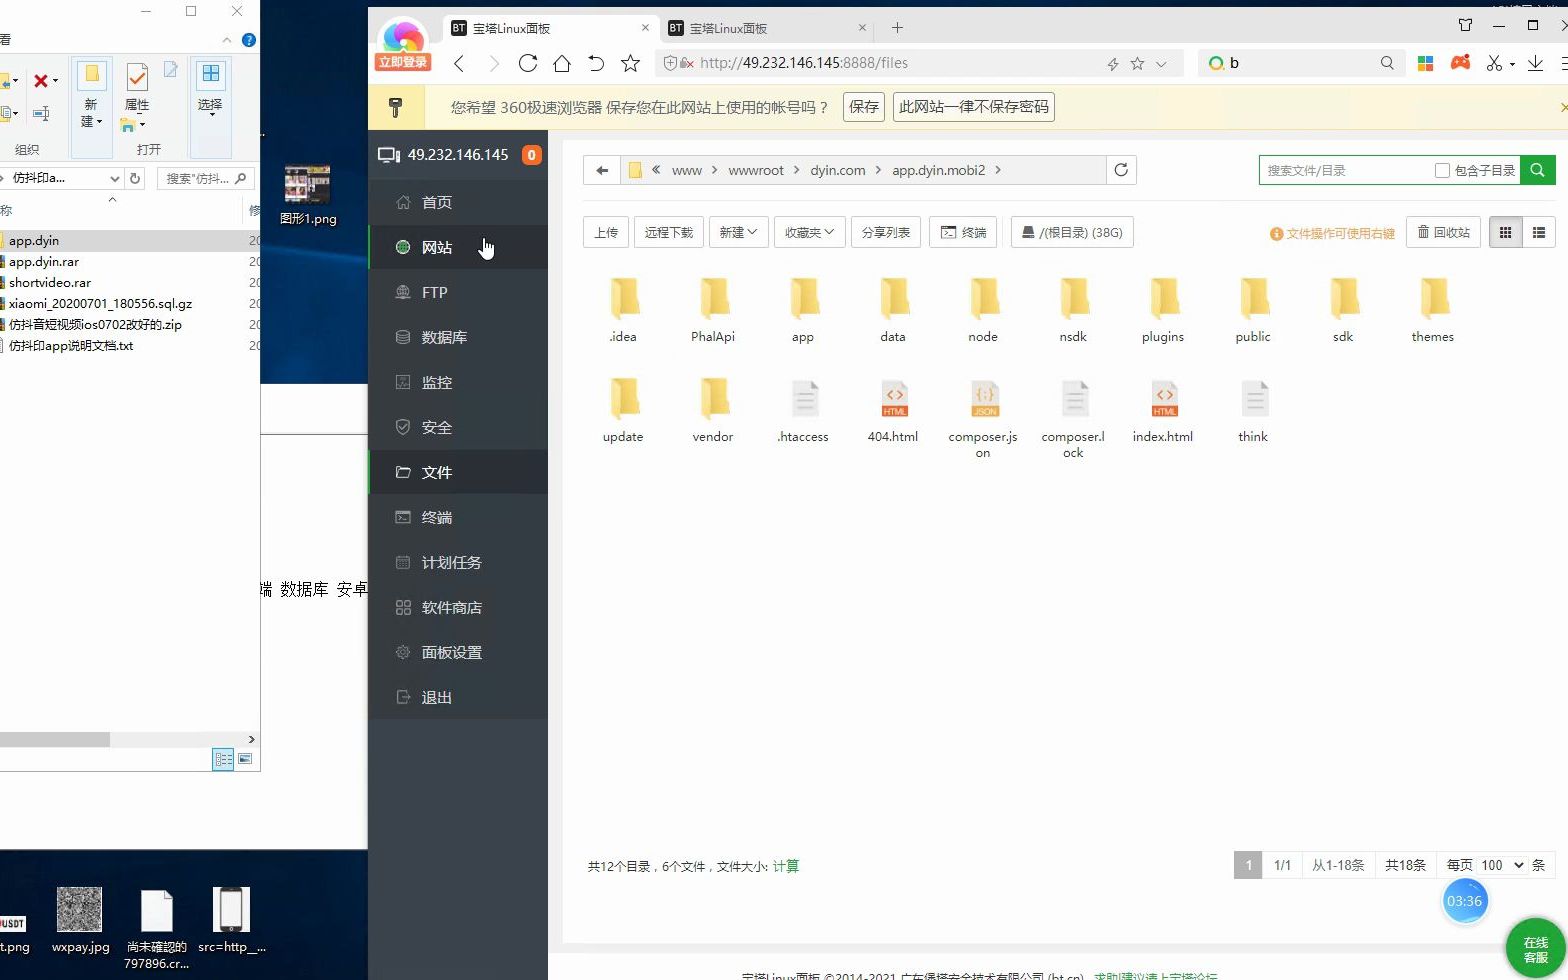The image size is (1568, 980).
Task: Open the .idea folder
Action: tap(623, 310)
